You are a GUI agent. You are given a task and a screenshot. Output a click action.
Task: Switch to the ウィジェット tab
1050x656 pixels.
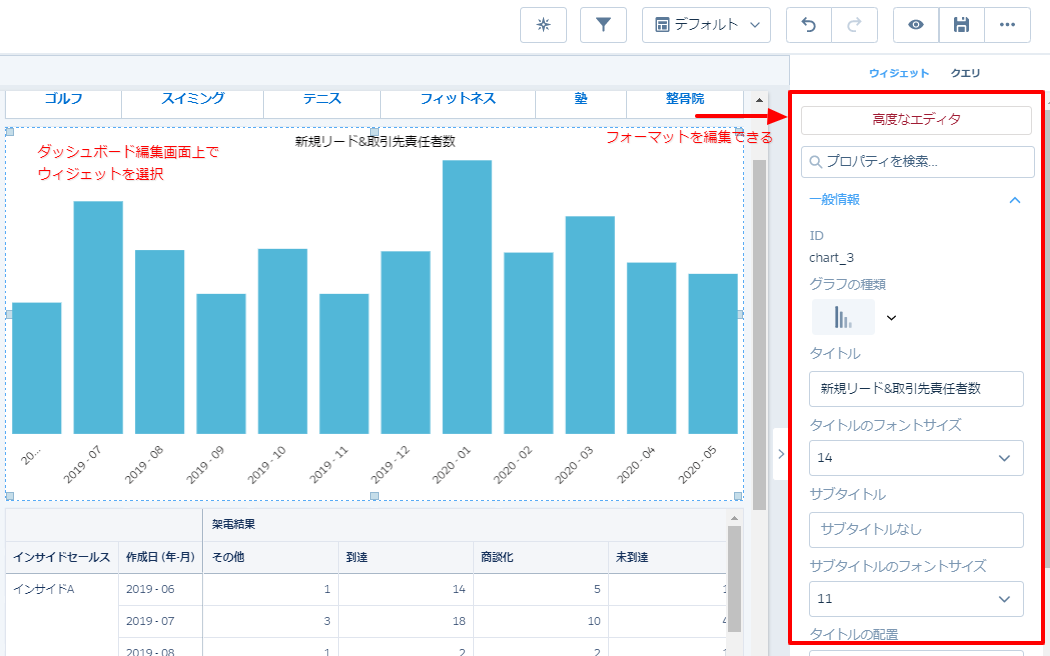pyautogui.click(x=899, y=73)
